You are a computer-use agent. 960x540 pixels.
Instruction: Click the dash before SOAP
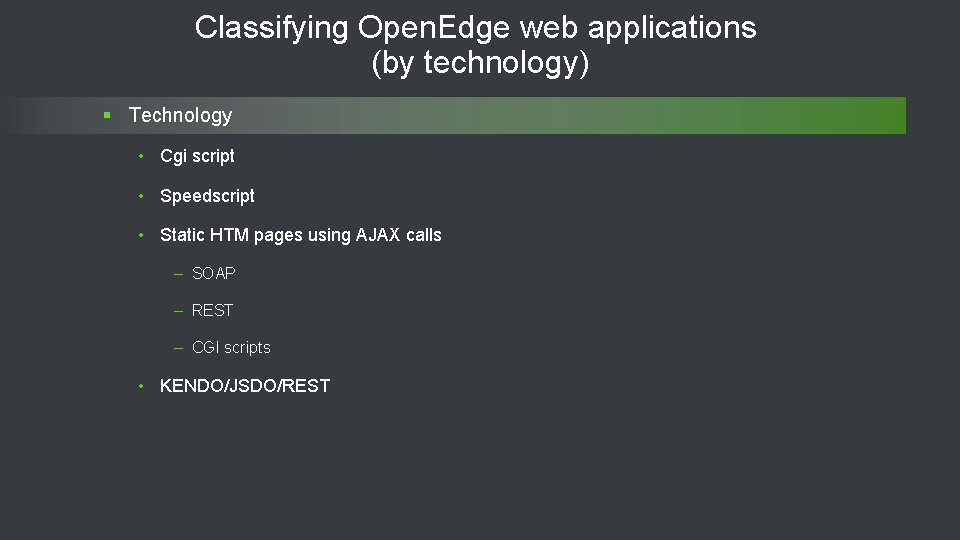tap(178, 273)
